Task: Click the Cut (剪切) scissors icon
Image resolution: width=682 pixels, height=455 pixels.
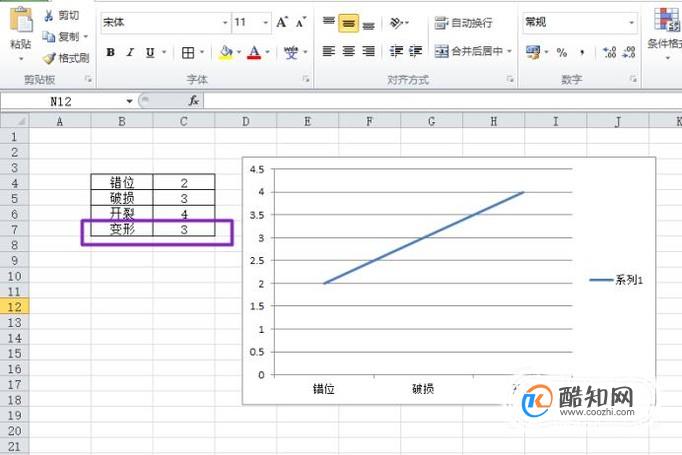Action: (48, 16)
